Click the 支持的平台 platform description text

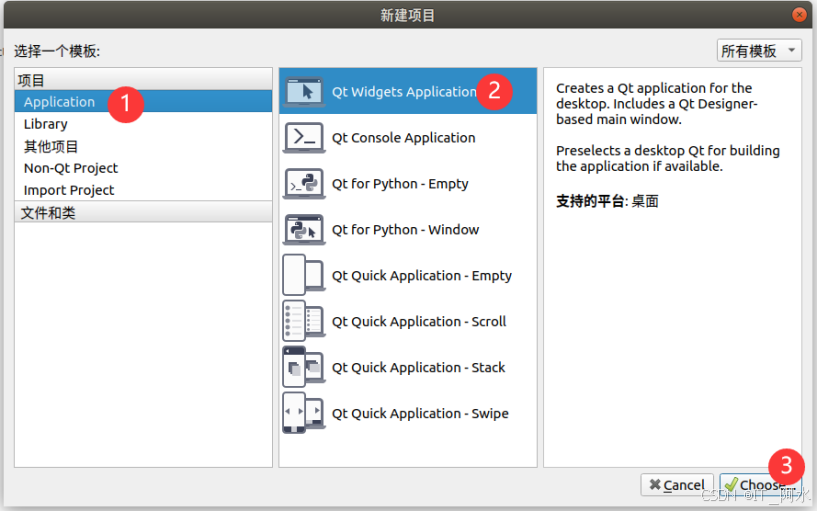[607, 201]
